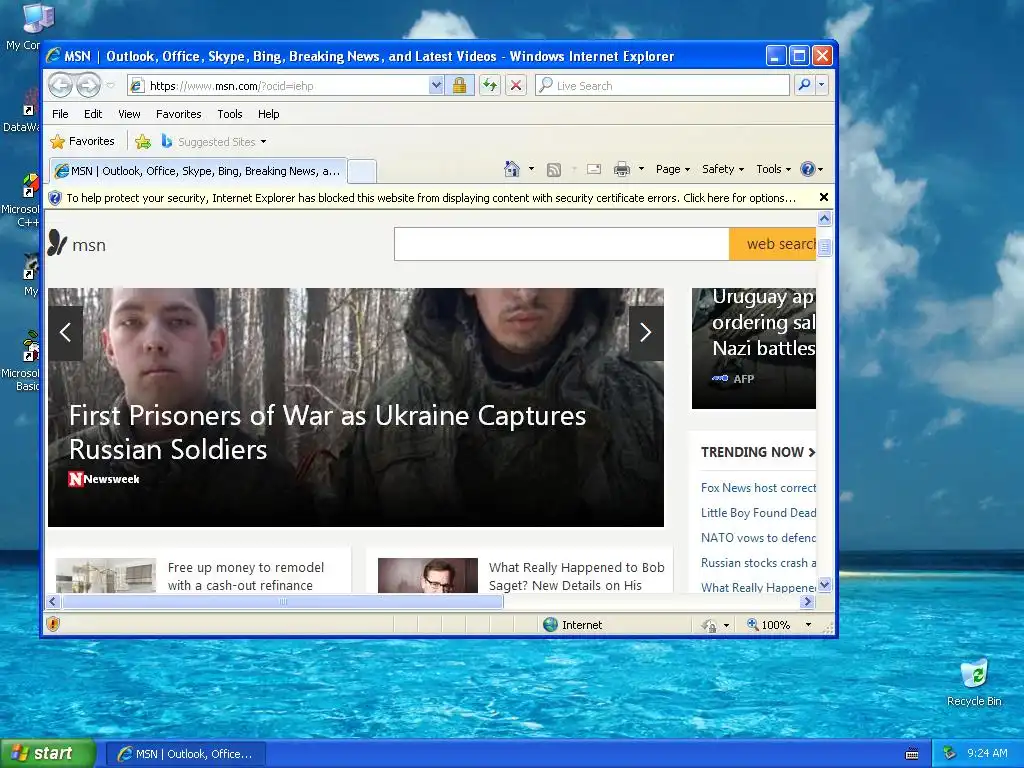Select the MSN browser tab
Viewport: 1024px width, 768px height.
198,171
